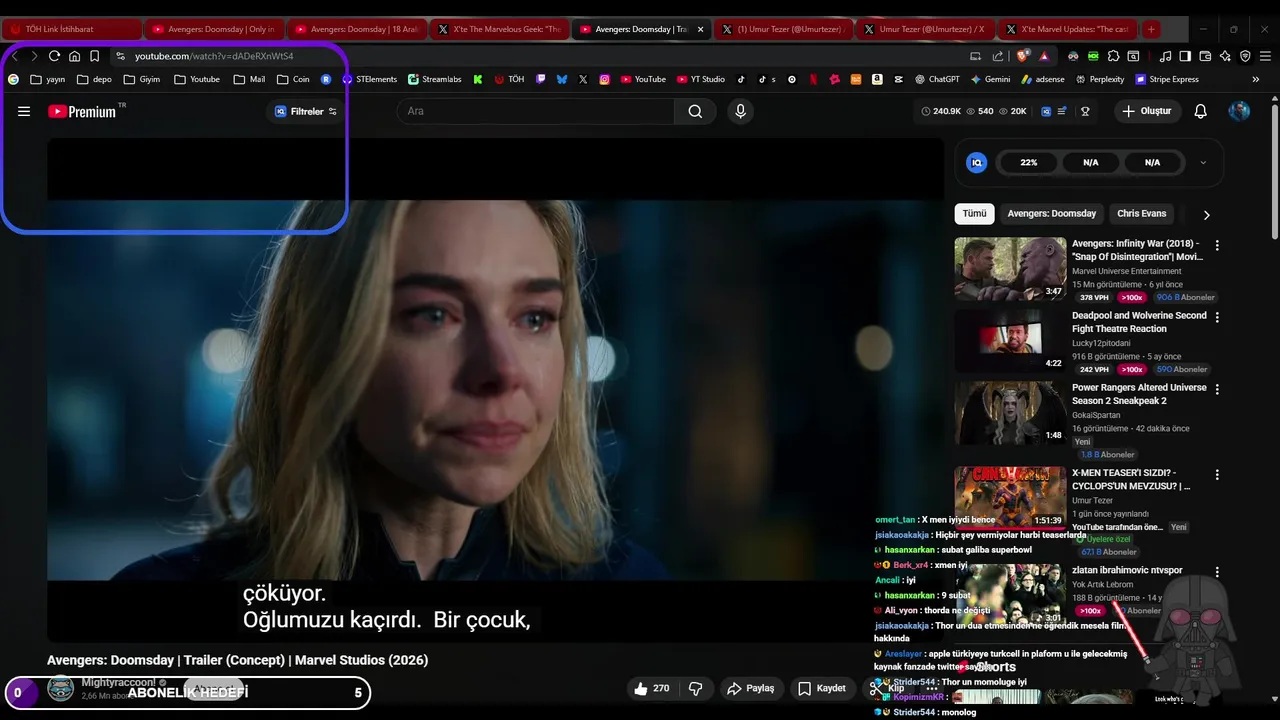The image size is (1280, 720).
Task: Open the Brave Rewards triangle icon
Action: tap(1044, 56)
